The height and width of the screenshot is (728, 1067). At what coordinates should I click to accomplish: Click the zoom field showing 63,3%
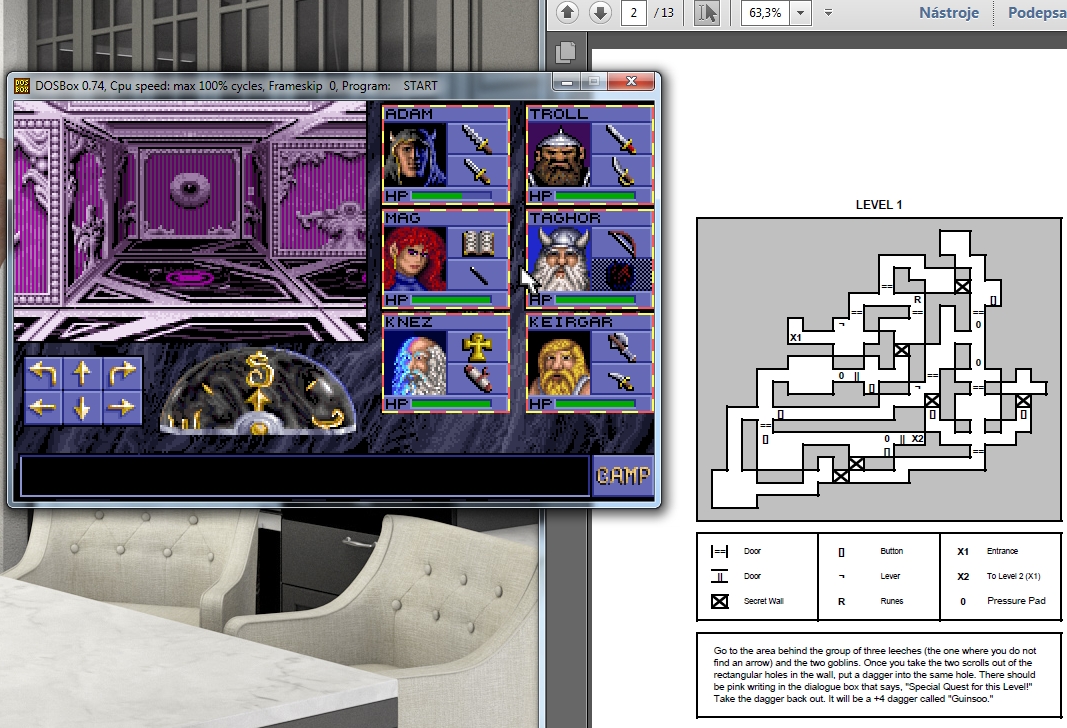click(x=766, y=12)
